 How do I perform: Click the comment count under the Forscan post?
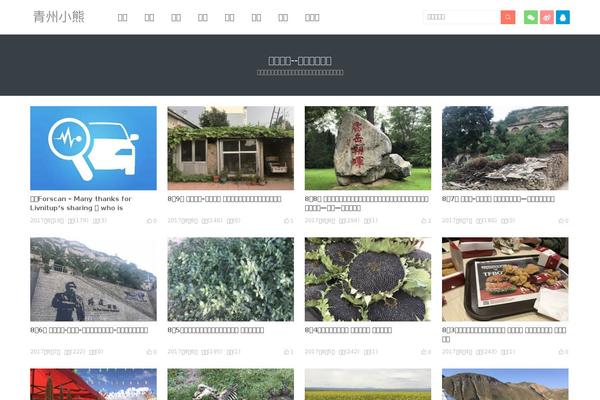point(100,220)
